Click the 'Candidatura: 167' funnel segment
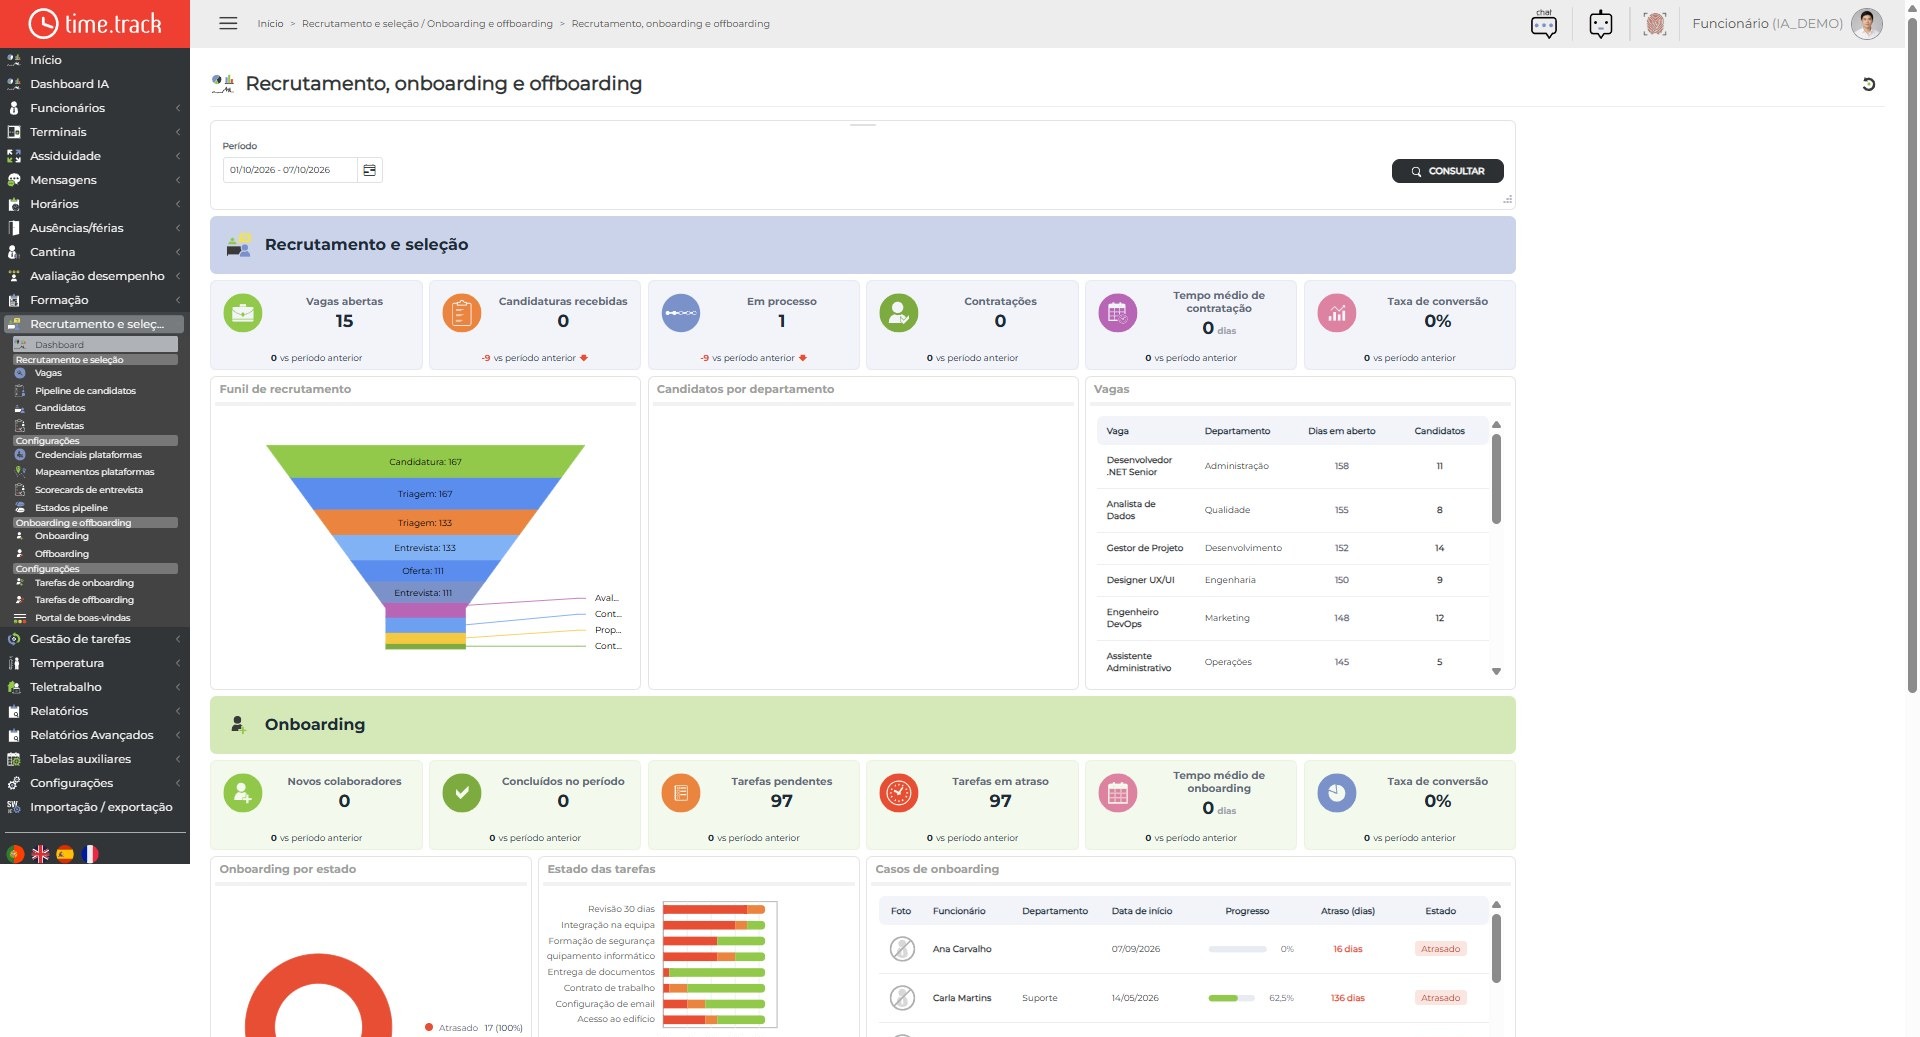1920x1037 pixels. point(425,462)
